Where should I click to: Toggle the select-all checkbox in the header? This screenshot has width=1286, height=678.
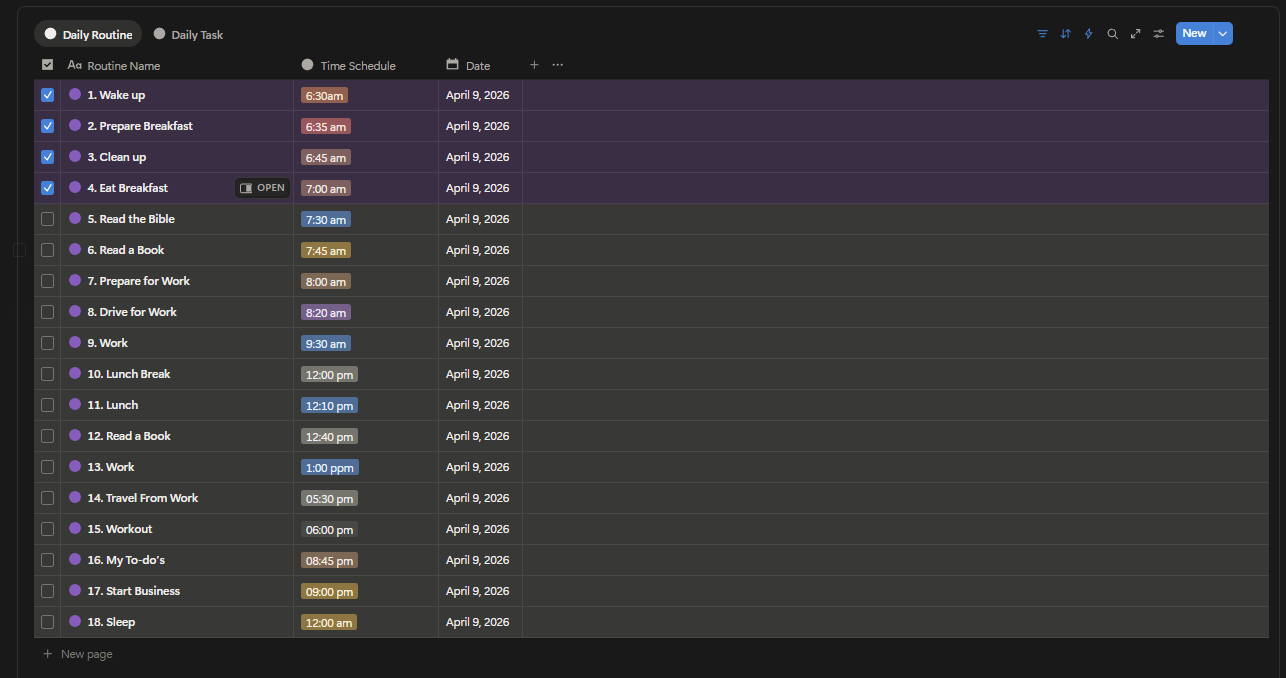[x=47, y=64]
